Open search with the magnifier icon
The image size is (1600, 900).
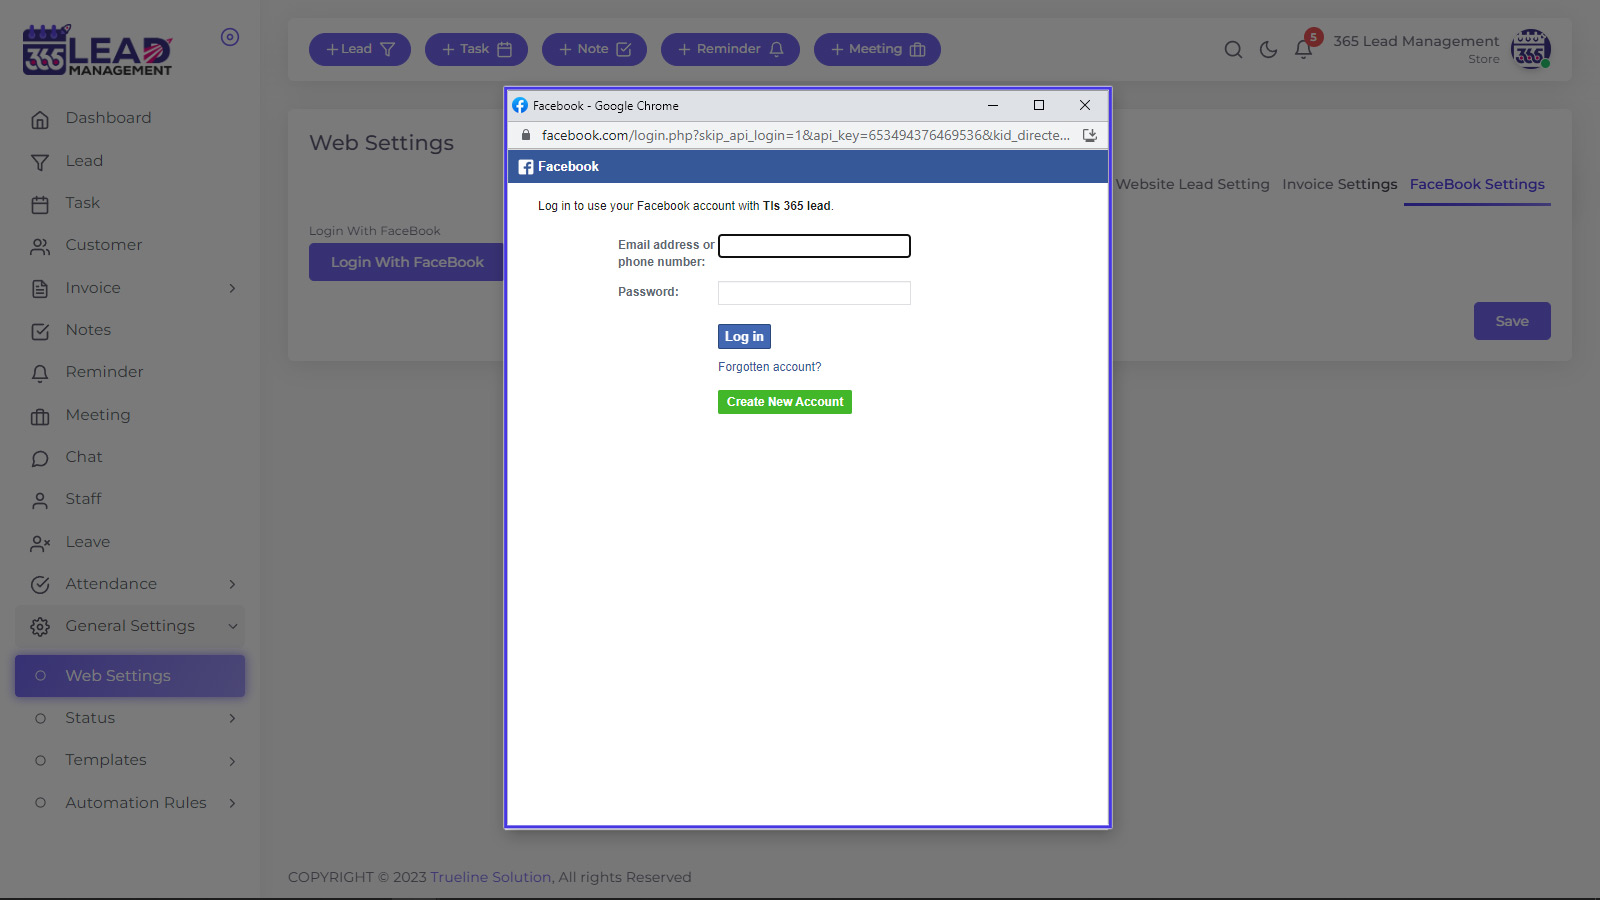coord(1233,50)
